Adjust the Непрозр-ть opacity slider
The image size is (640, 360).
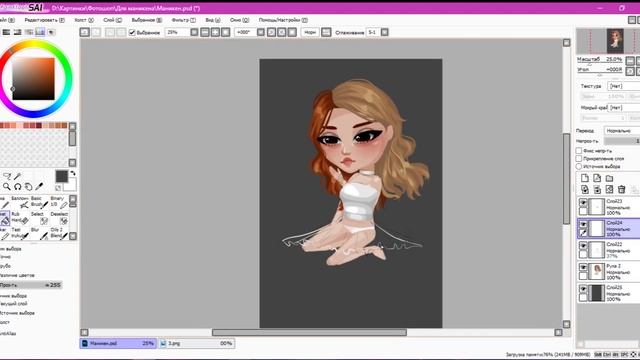pyautogui.click(x=622, y=141)
